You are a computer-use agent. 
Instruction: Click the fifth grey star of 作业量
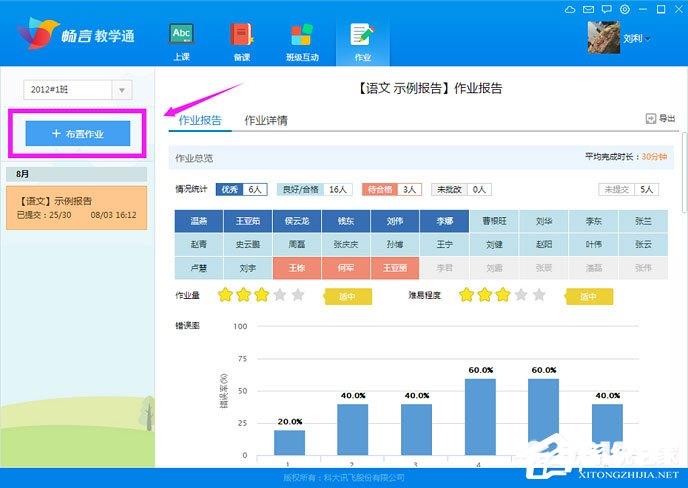click(x=298, y=294)
